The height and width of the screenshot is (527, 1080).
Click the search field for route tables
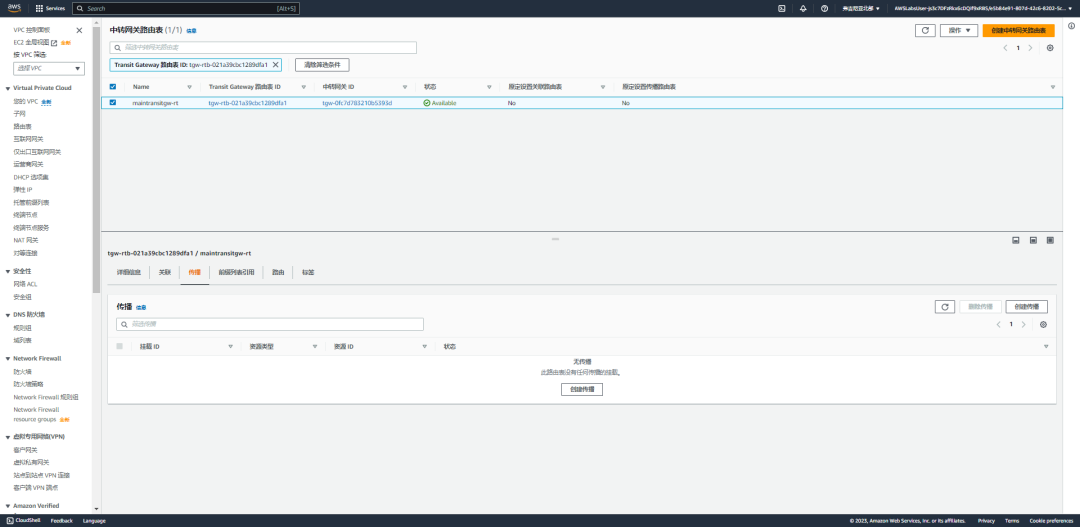(x=263, y=48)
